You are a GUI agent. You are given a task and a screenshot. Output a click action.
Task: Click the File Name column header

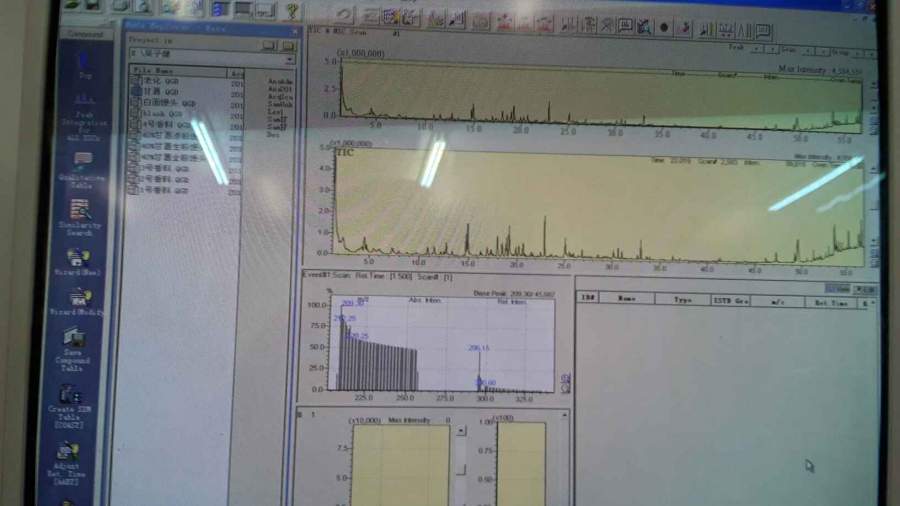click(179, 71)
